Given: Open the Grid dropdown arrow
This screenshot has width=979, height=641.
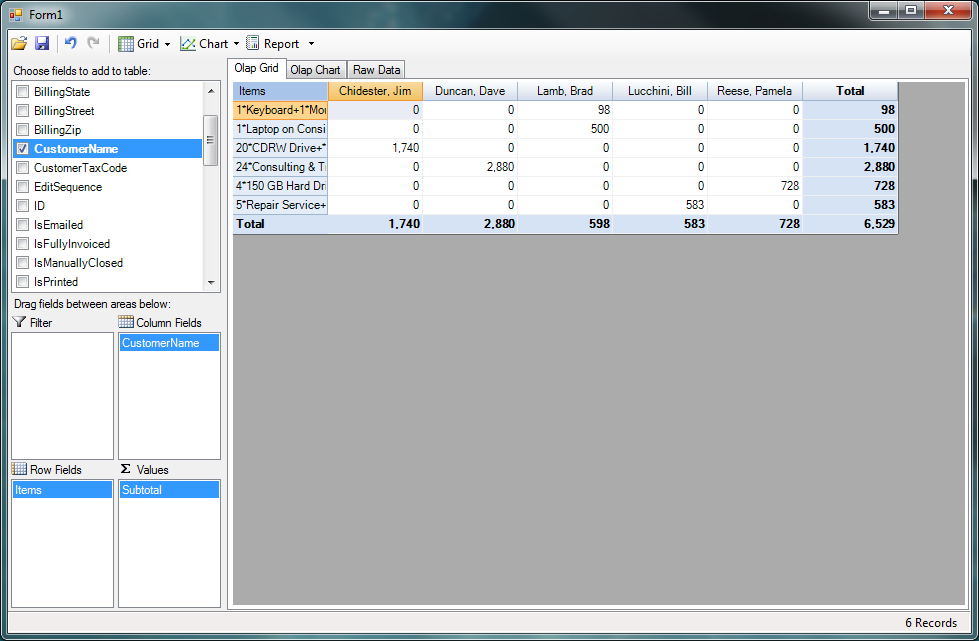Looking at the screenshot, I should point(167,44).
